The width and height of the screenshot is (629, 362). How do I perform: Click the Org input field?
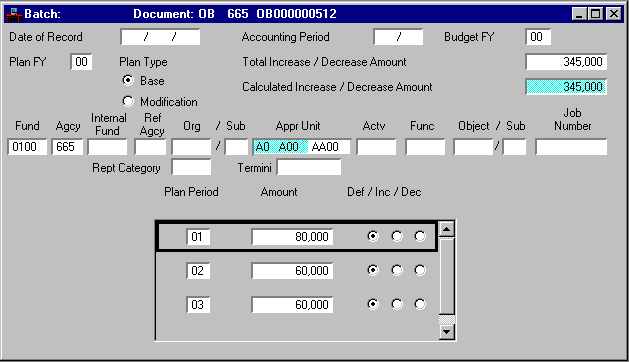point(191,147)
